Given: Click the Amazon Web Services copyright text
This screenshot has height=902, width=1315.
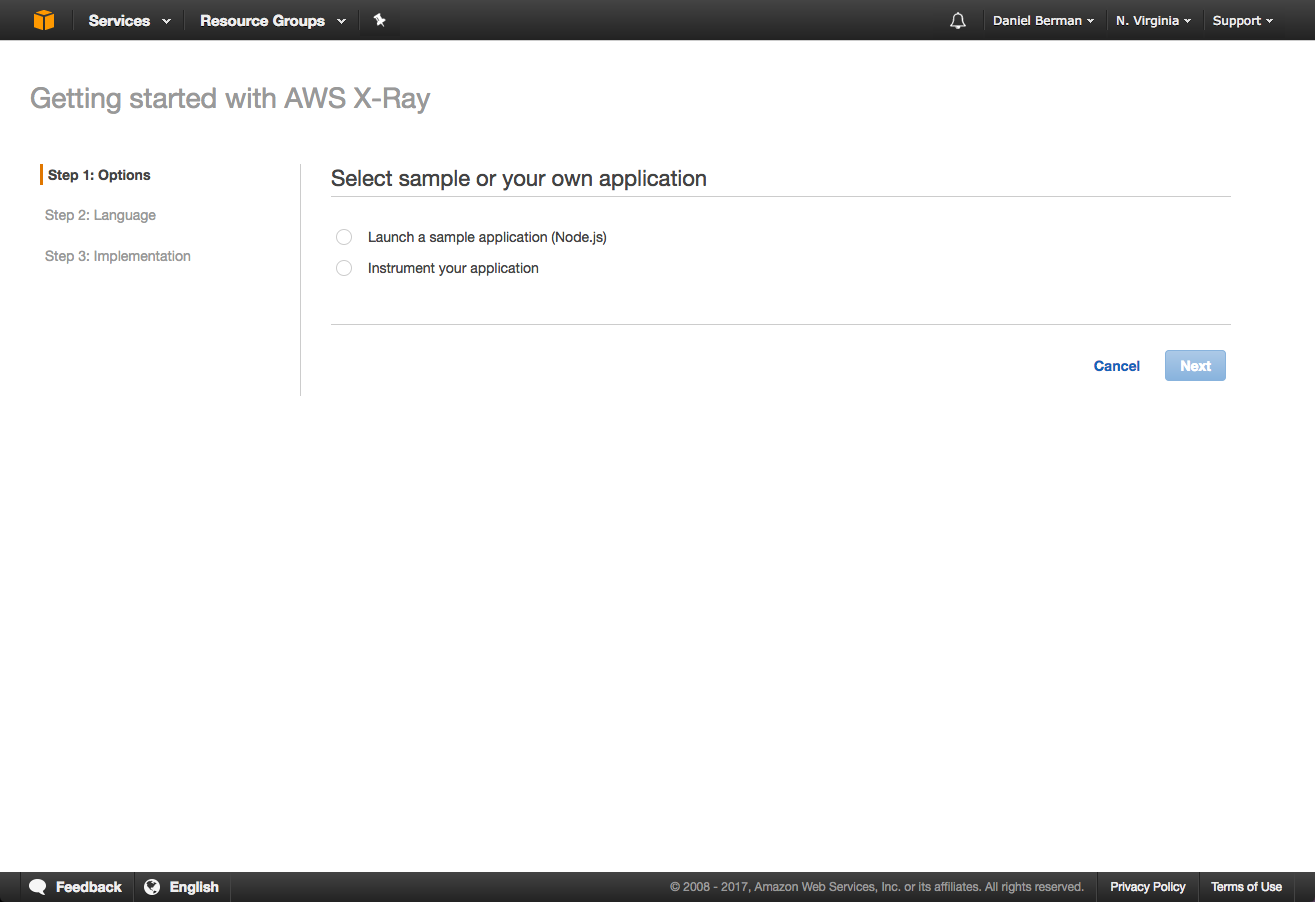Looking at the screenshot, I should coord(877,887).
